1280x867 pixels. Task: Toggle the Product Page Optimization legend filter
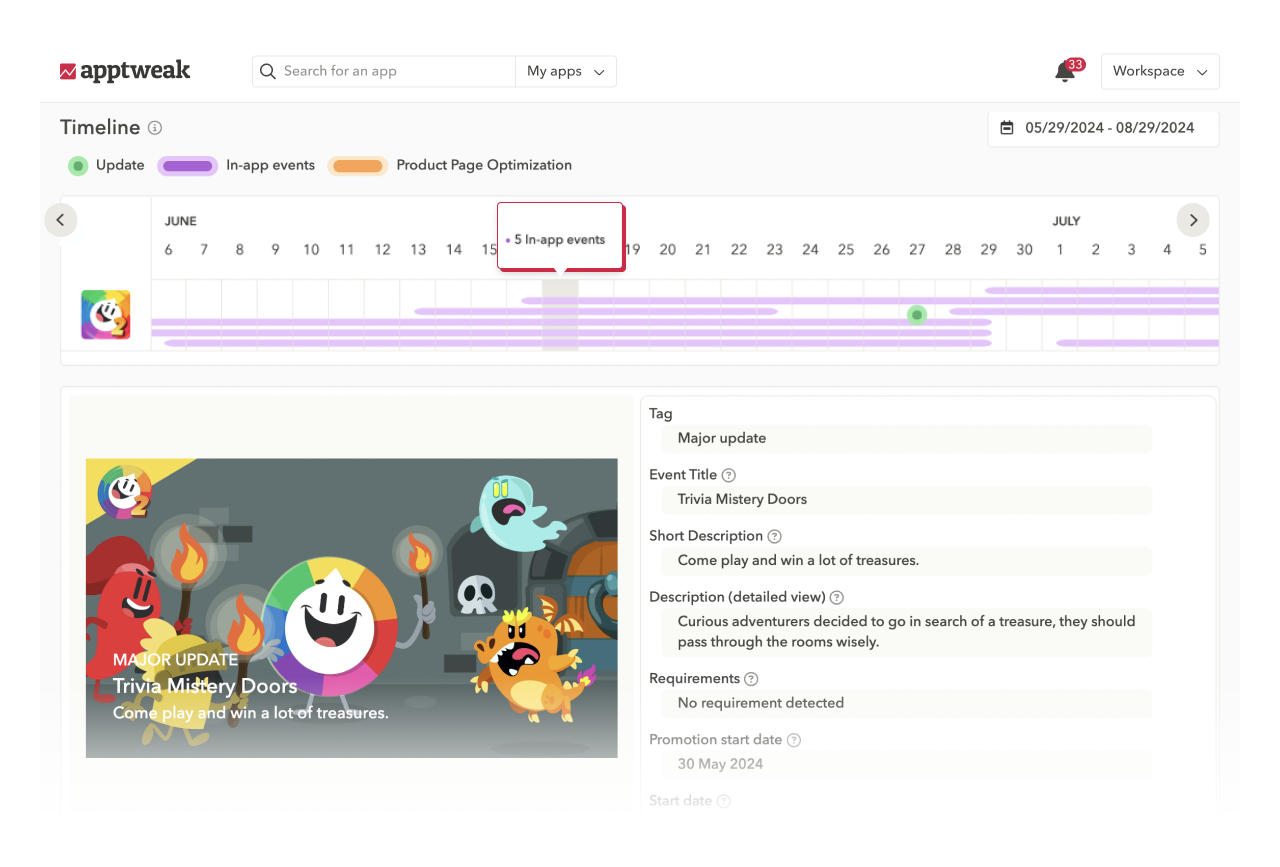450,165
